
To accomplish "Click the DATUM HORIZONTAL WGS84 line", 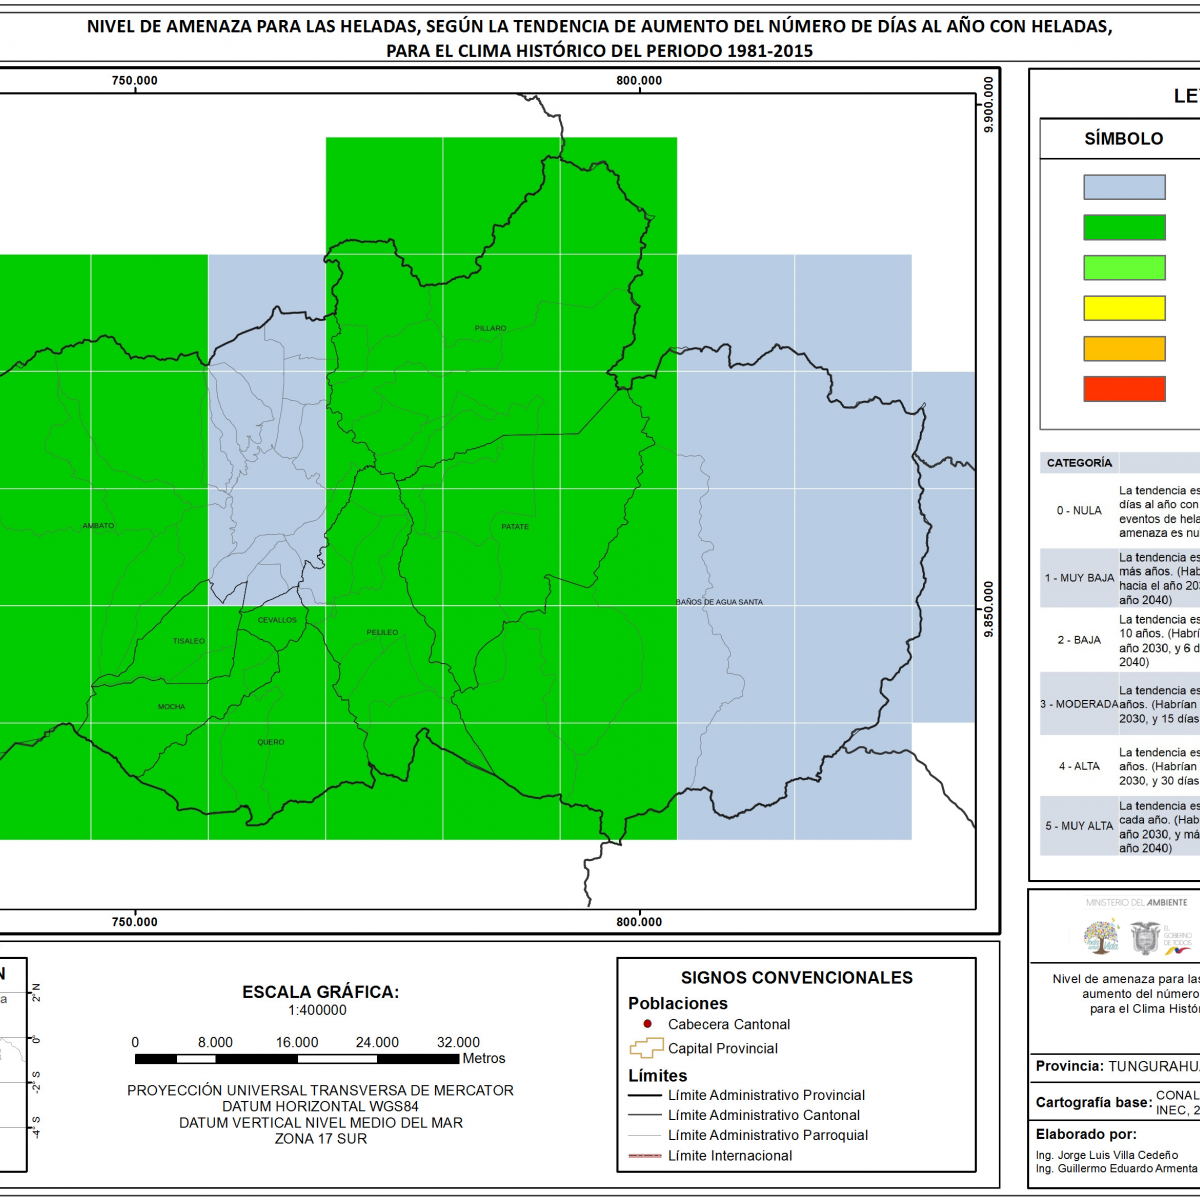I will [320, 1106].
